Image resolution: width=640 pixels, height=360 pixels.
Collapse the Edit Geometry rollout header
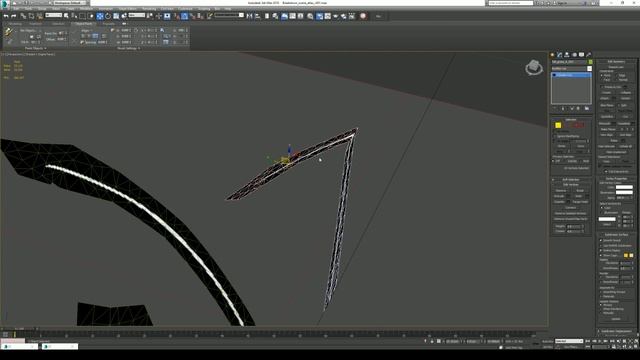click(616, 62)
